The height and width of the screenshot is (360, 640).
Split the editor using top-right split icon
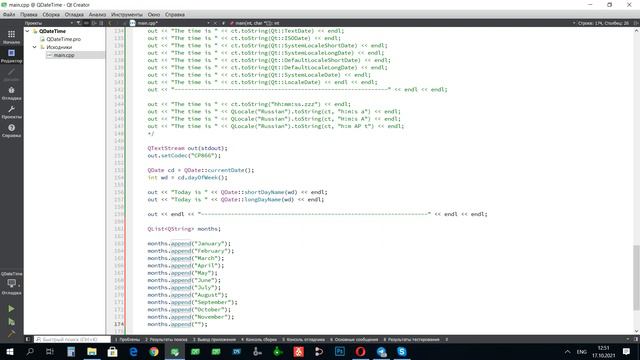(x=636, y=23)
